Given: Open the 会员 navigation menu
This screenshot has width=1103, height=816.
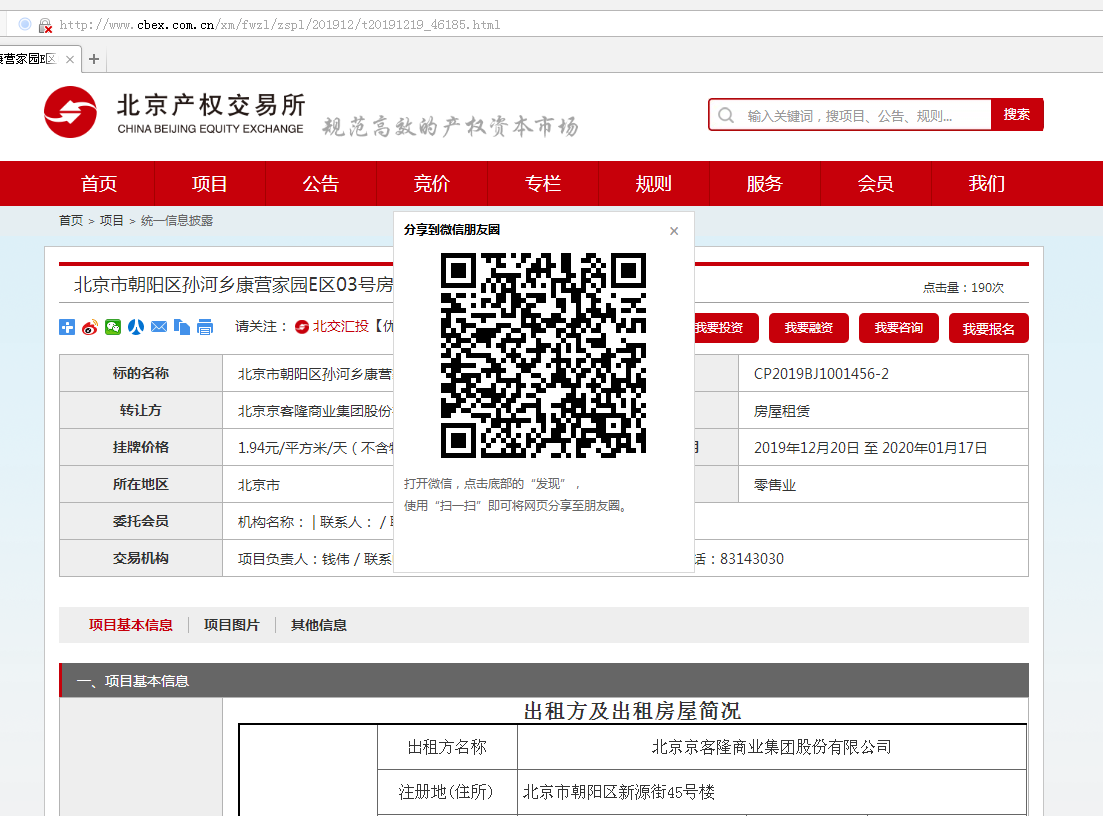Looking at the screenshot, I should [876, 184].
